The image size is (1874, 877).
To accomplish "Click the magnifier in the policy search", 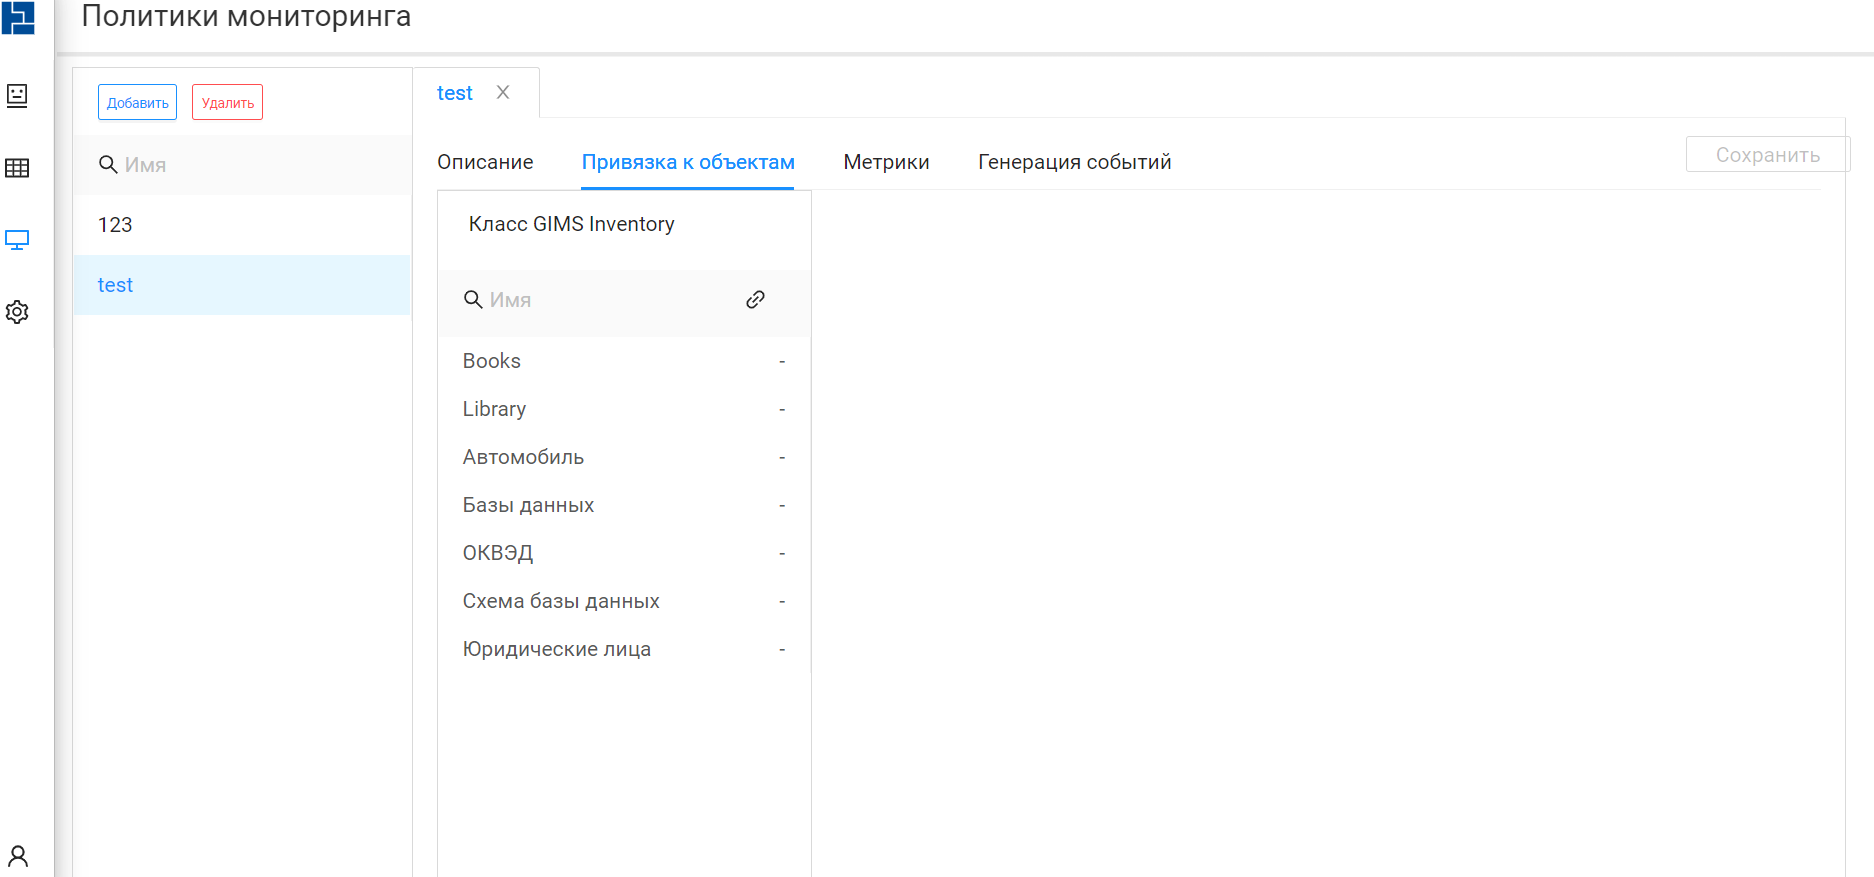I will coord(108,165).
